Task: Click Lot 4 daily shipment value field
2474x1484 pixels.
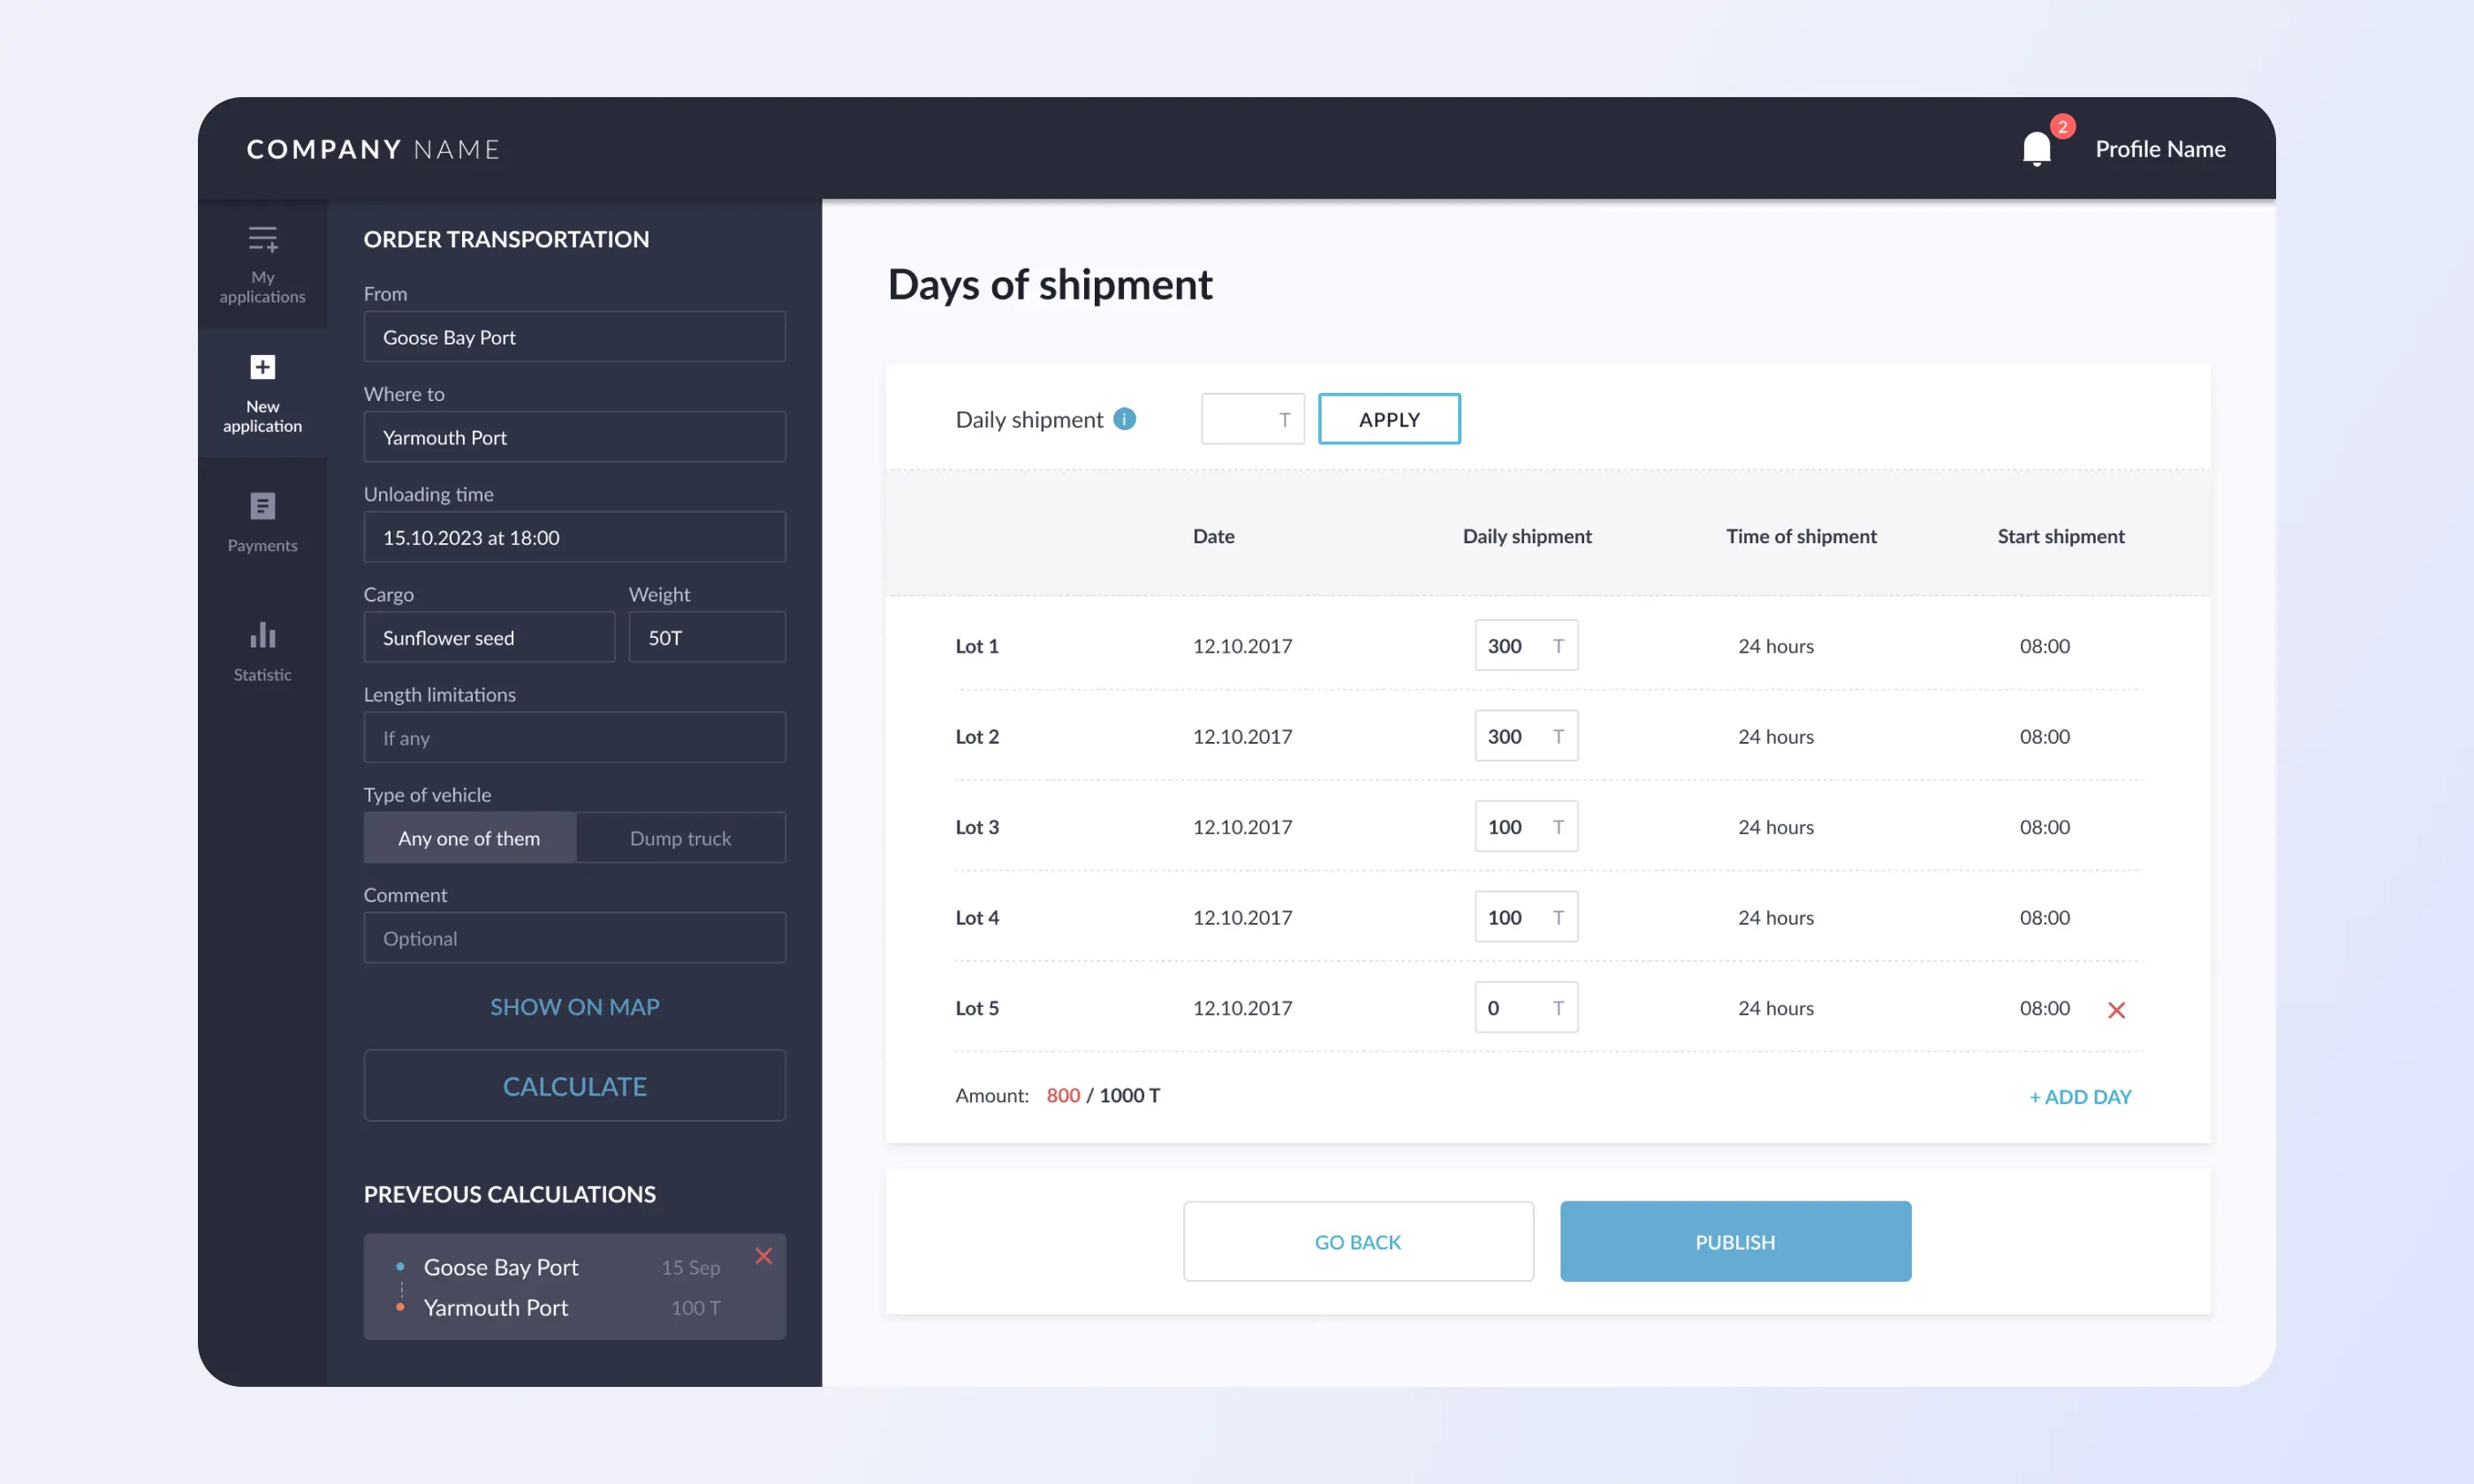Action: 1527,917
